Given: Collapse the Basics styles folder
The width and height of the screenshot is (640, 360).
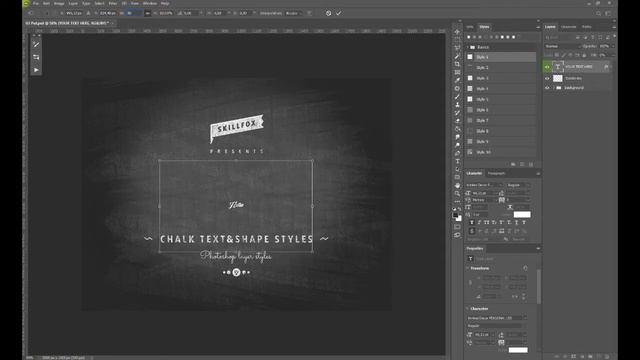Looking at the screenshot, I should click(468, 47).
